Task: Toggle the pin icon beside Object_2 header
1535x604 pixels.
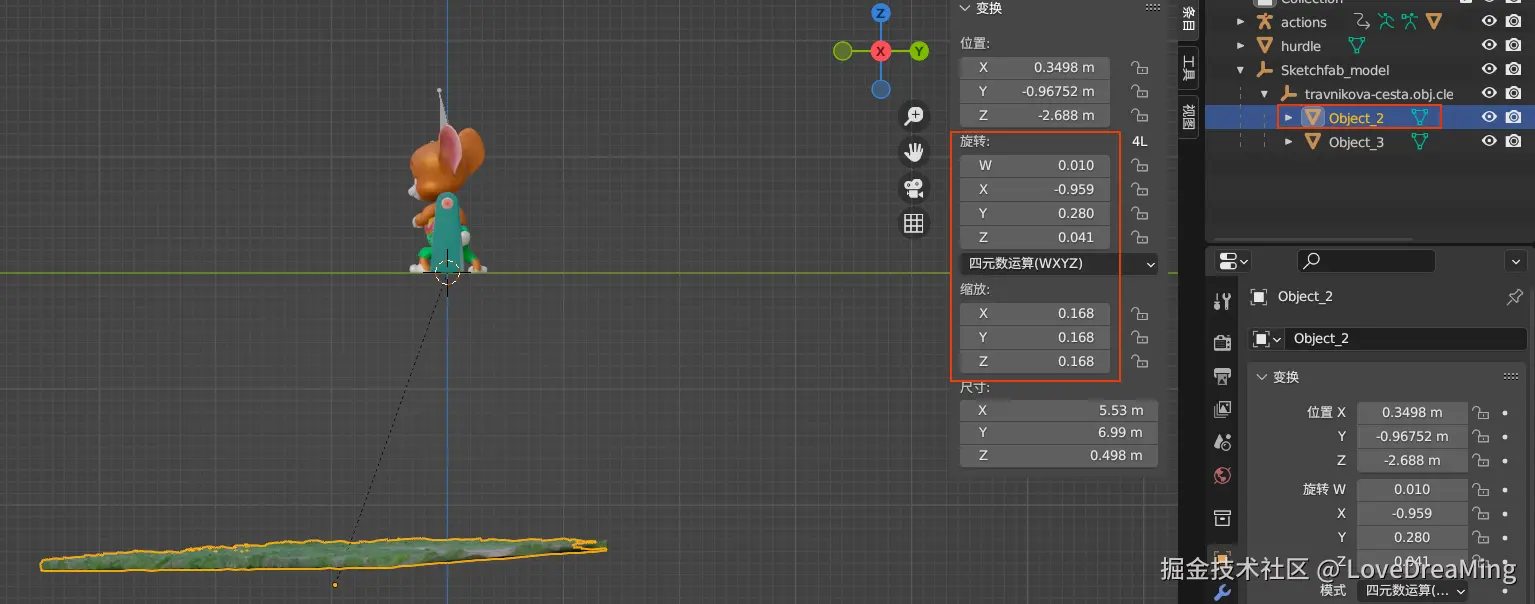Action: [x=1515, y=297]
